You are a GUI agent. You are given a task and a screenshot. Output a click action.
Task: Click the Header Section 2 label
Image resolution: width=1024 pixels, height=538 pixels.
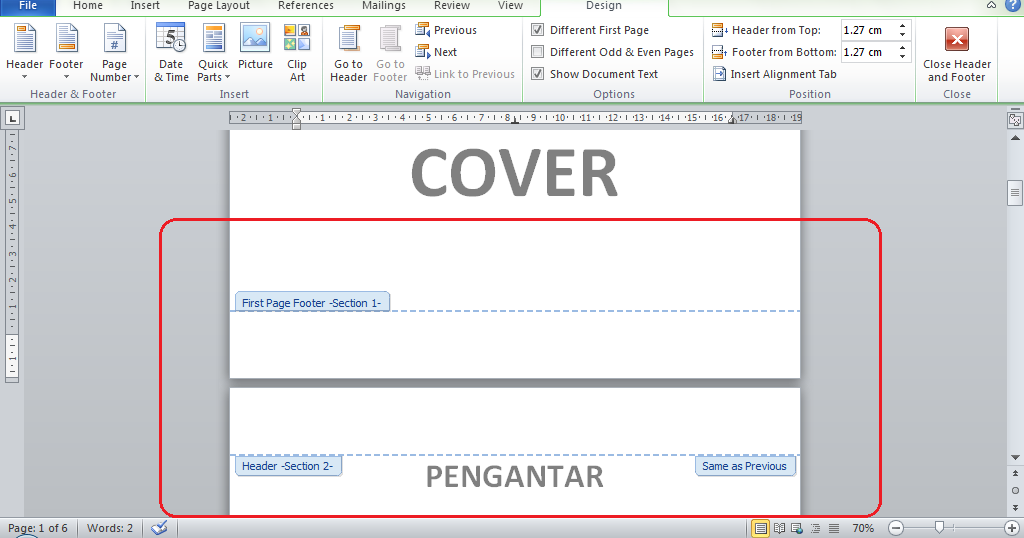pyautogui.click(x=288, y=466)
